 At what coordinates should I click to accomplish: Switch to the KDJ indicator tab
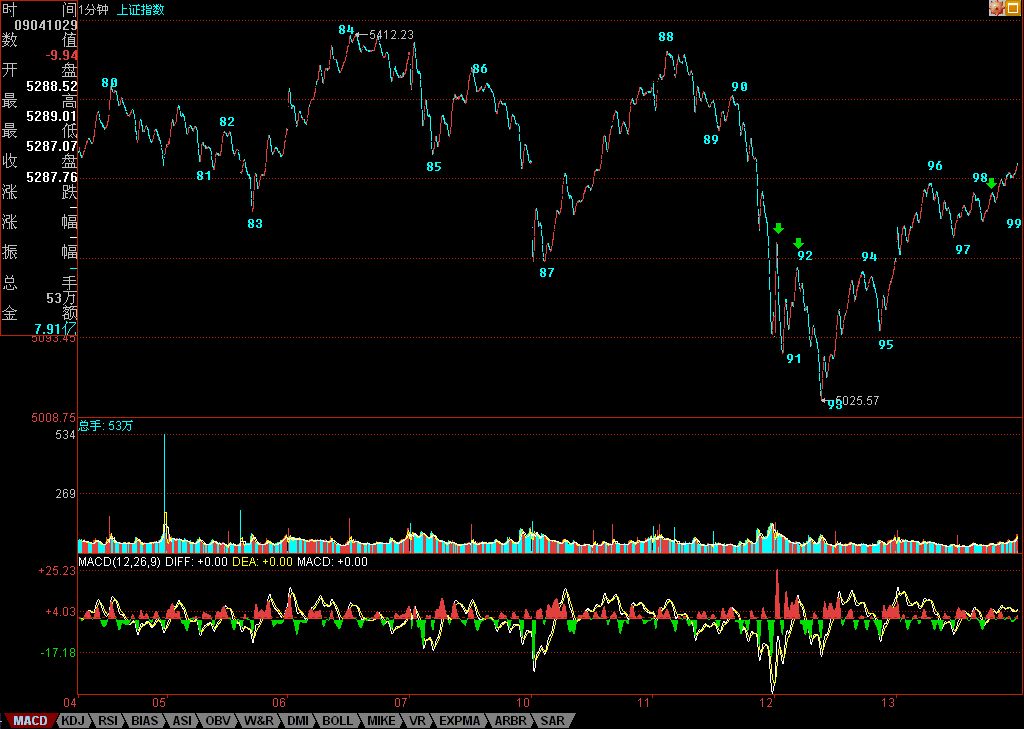(73, 720)
